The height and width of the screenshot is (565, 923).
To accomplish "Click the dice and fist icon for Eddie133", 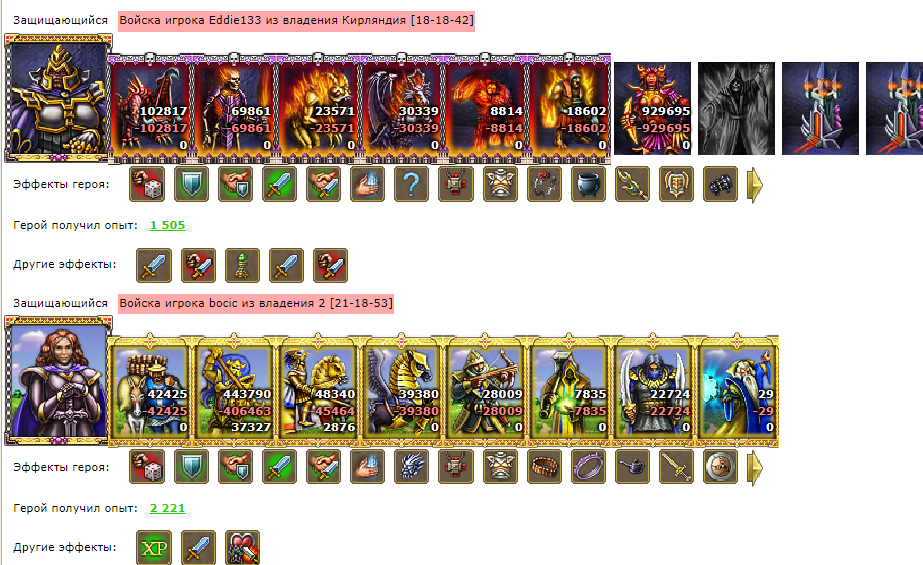I will point(147,184).
